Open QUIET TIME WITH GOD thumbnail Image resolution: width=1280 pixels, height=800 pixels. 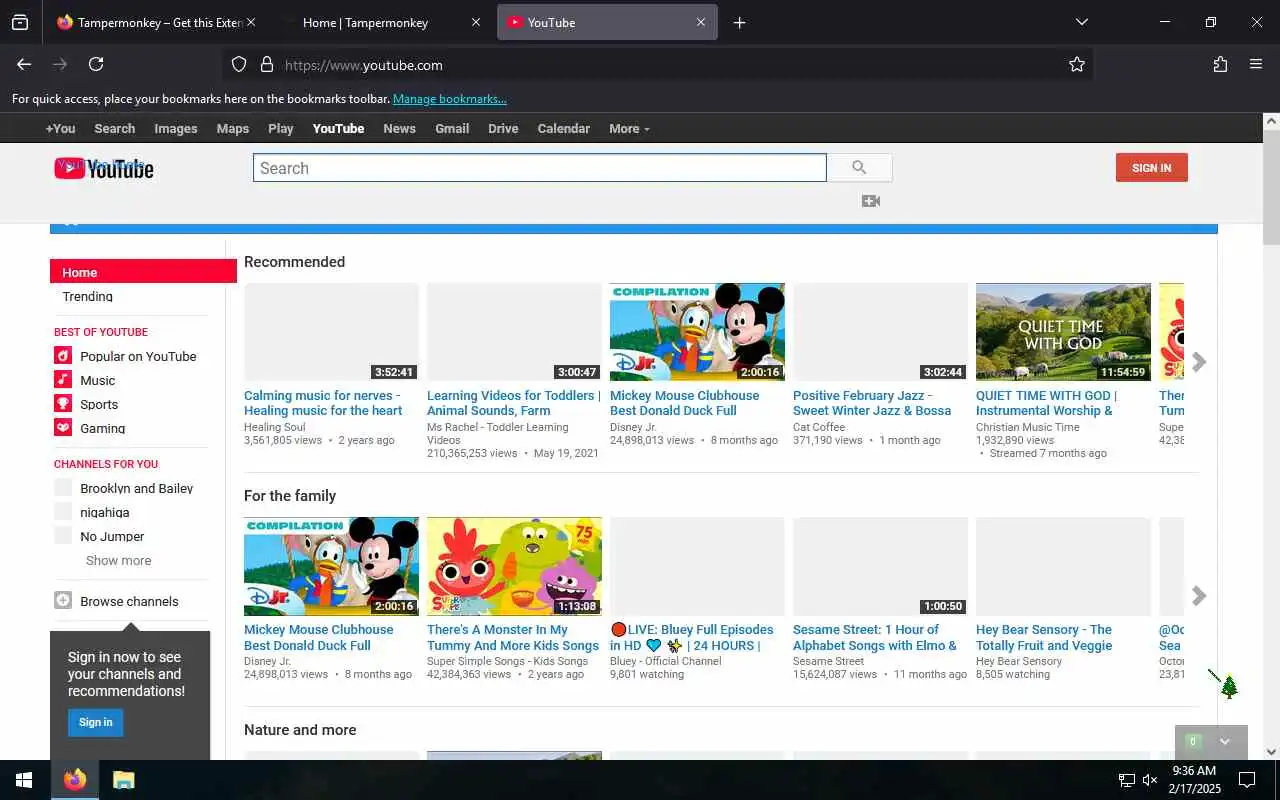point(1063,332)
